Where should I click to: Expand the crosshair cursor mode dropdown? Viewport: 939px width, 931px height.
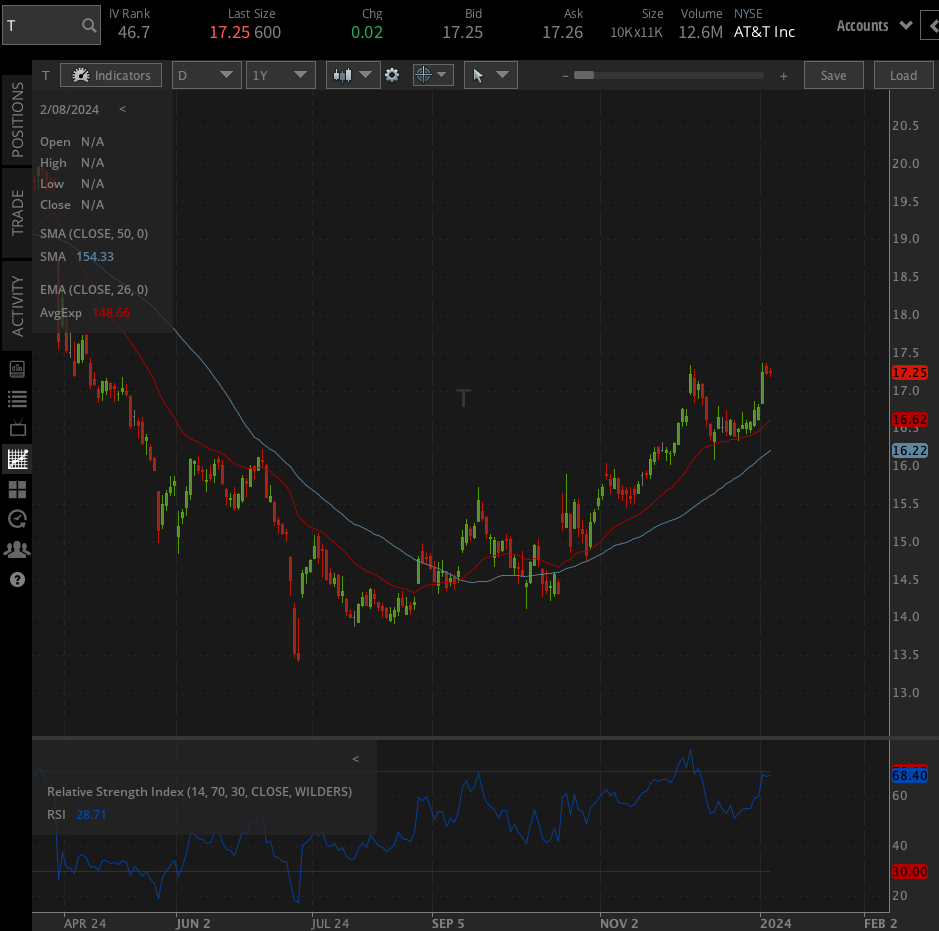432,75
